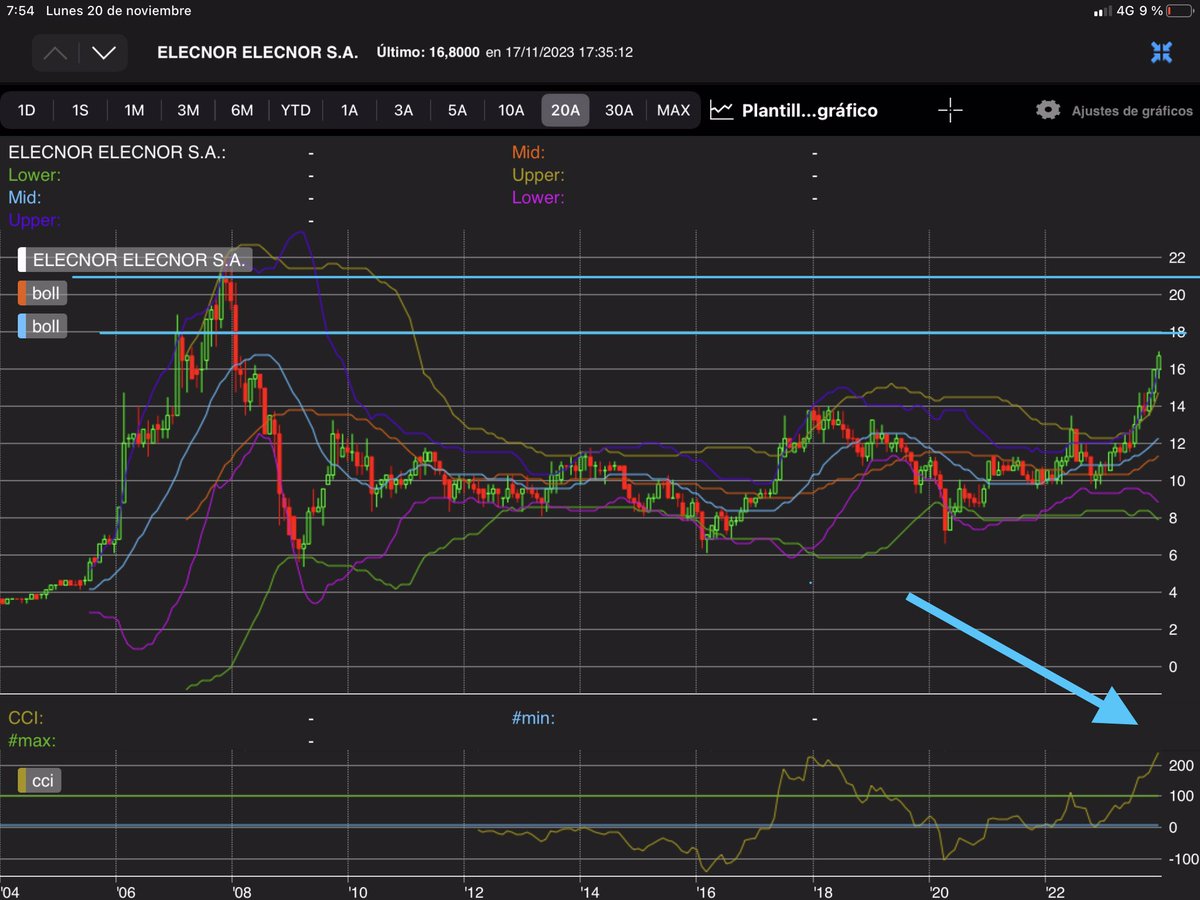Click the #min: legend label
1200x900 pixels.
point(533,718)
